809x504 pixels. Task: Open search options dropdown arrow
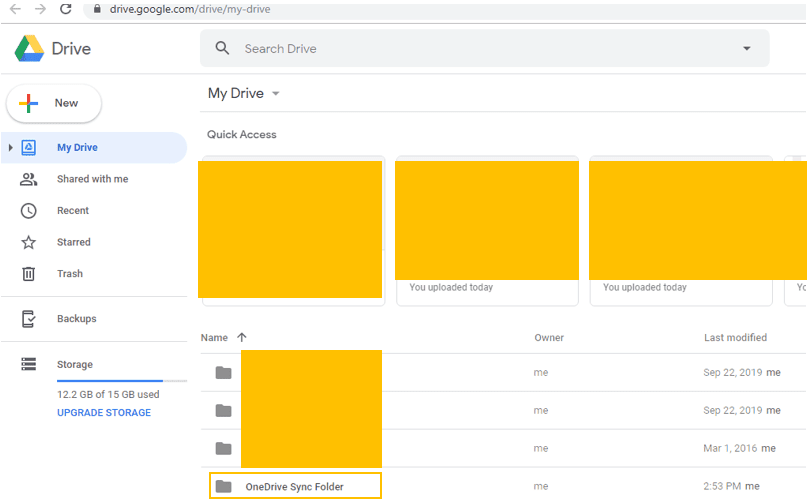(x=747, y=48)
